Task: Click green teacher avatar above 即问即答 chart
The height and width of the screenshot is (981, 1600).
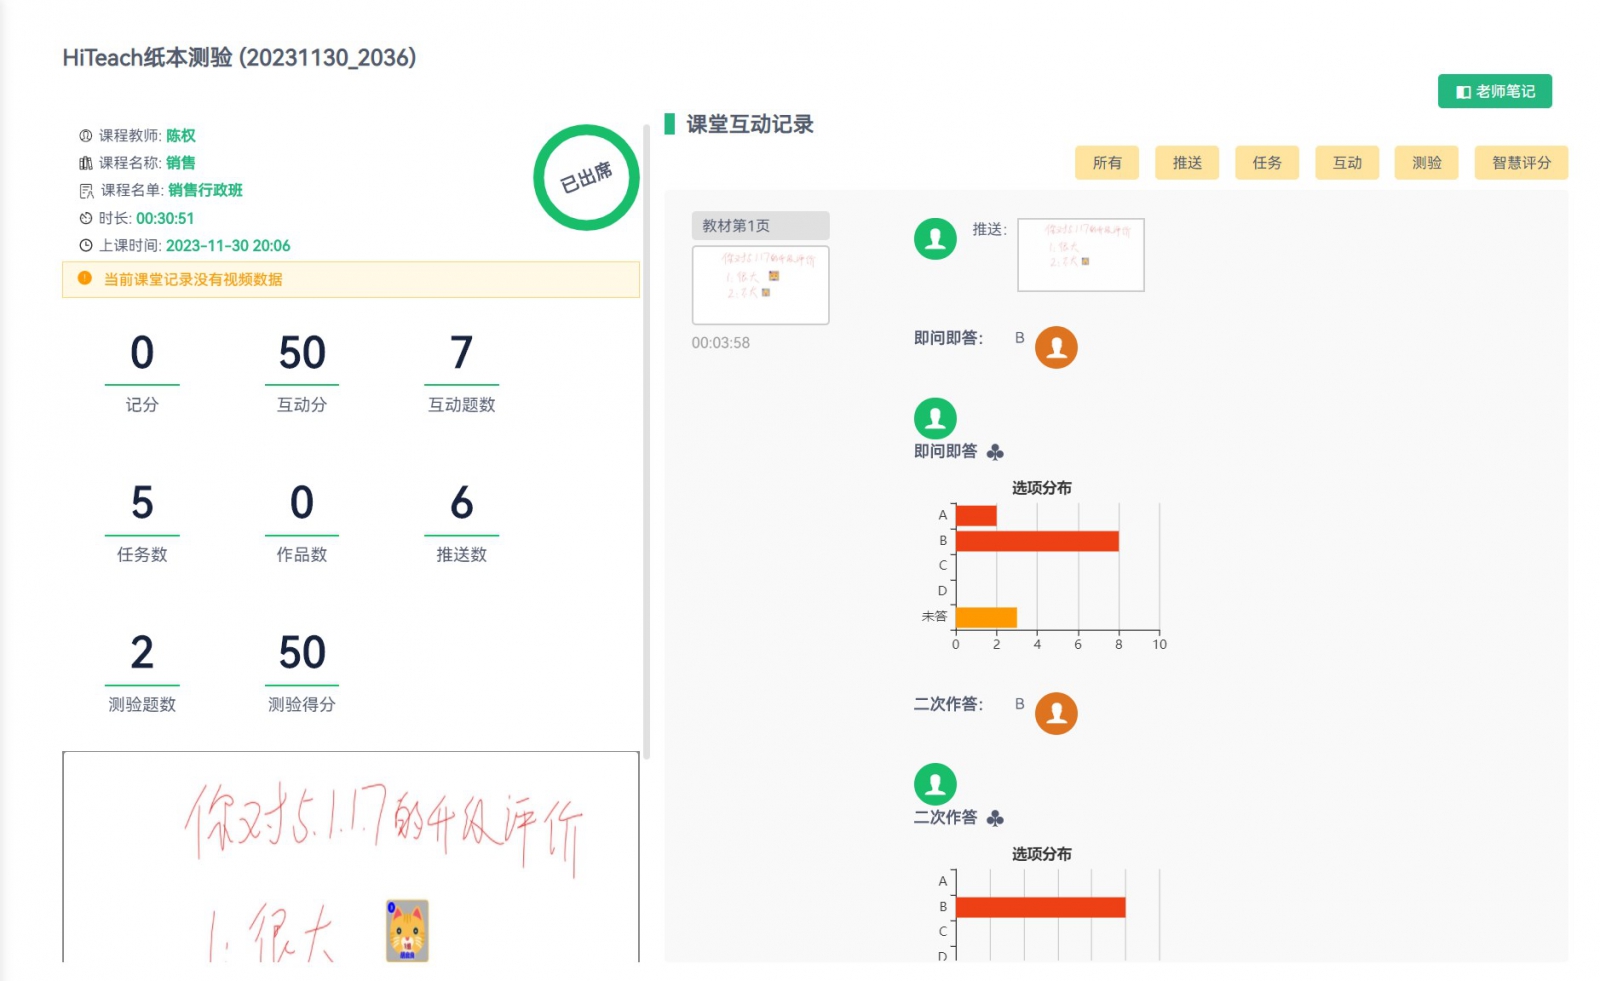Action: point(935,418)
